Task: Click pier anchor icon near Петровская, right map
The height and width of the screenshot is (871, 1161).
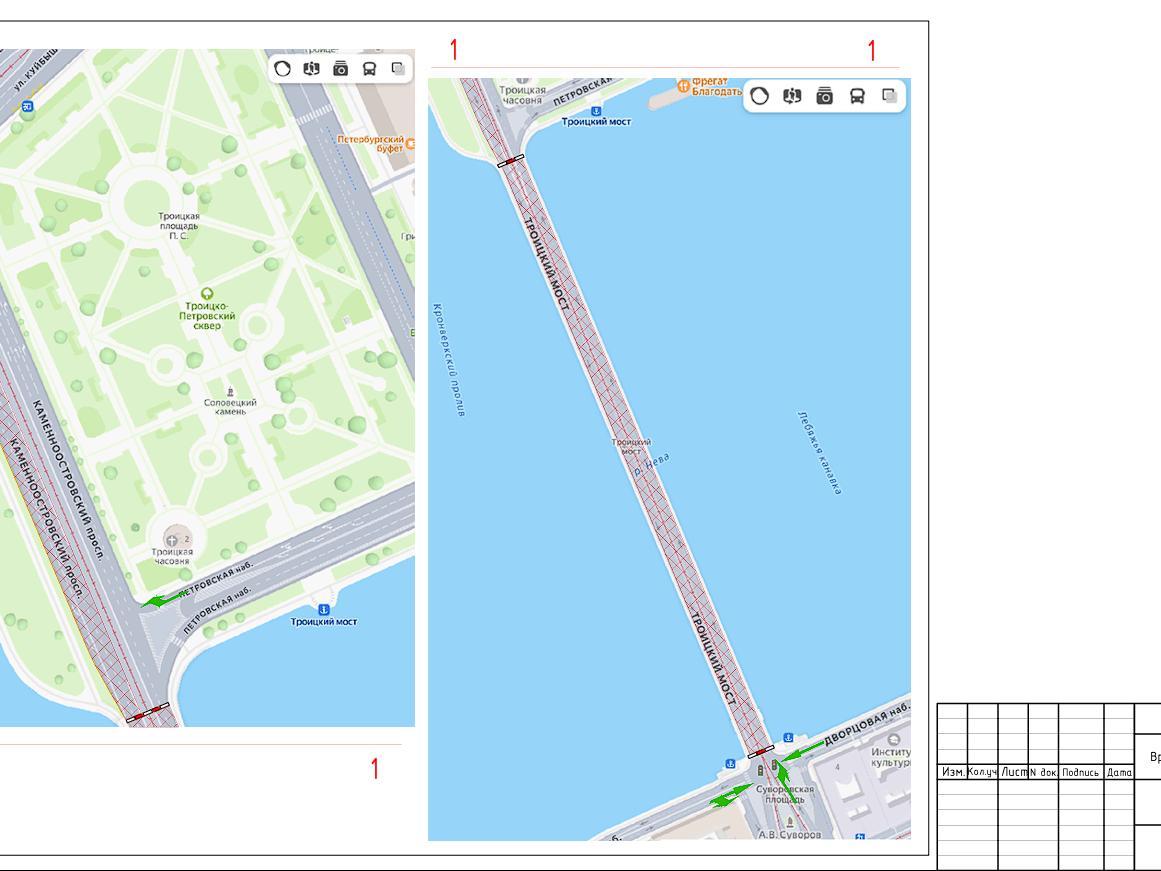Action: click(x=595, y=111)
